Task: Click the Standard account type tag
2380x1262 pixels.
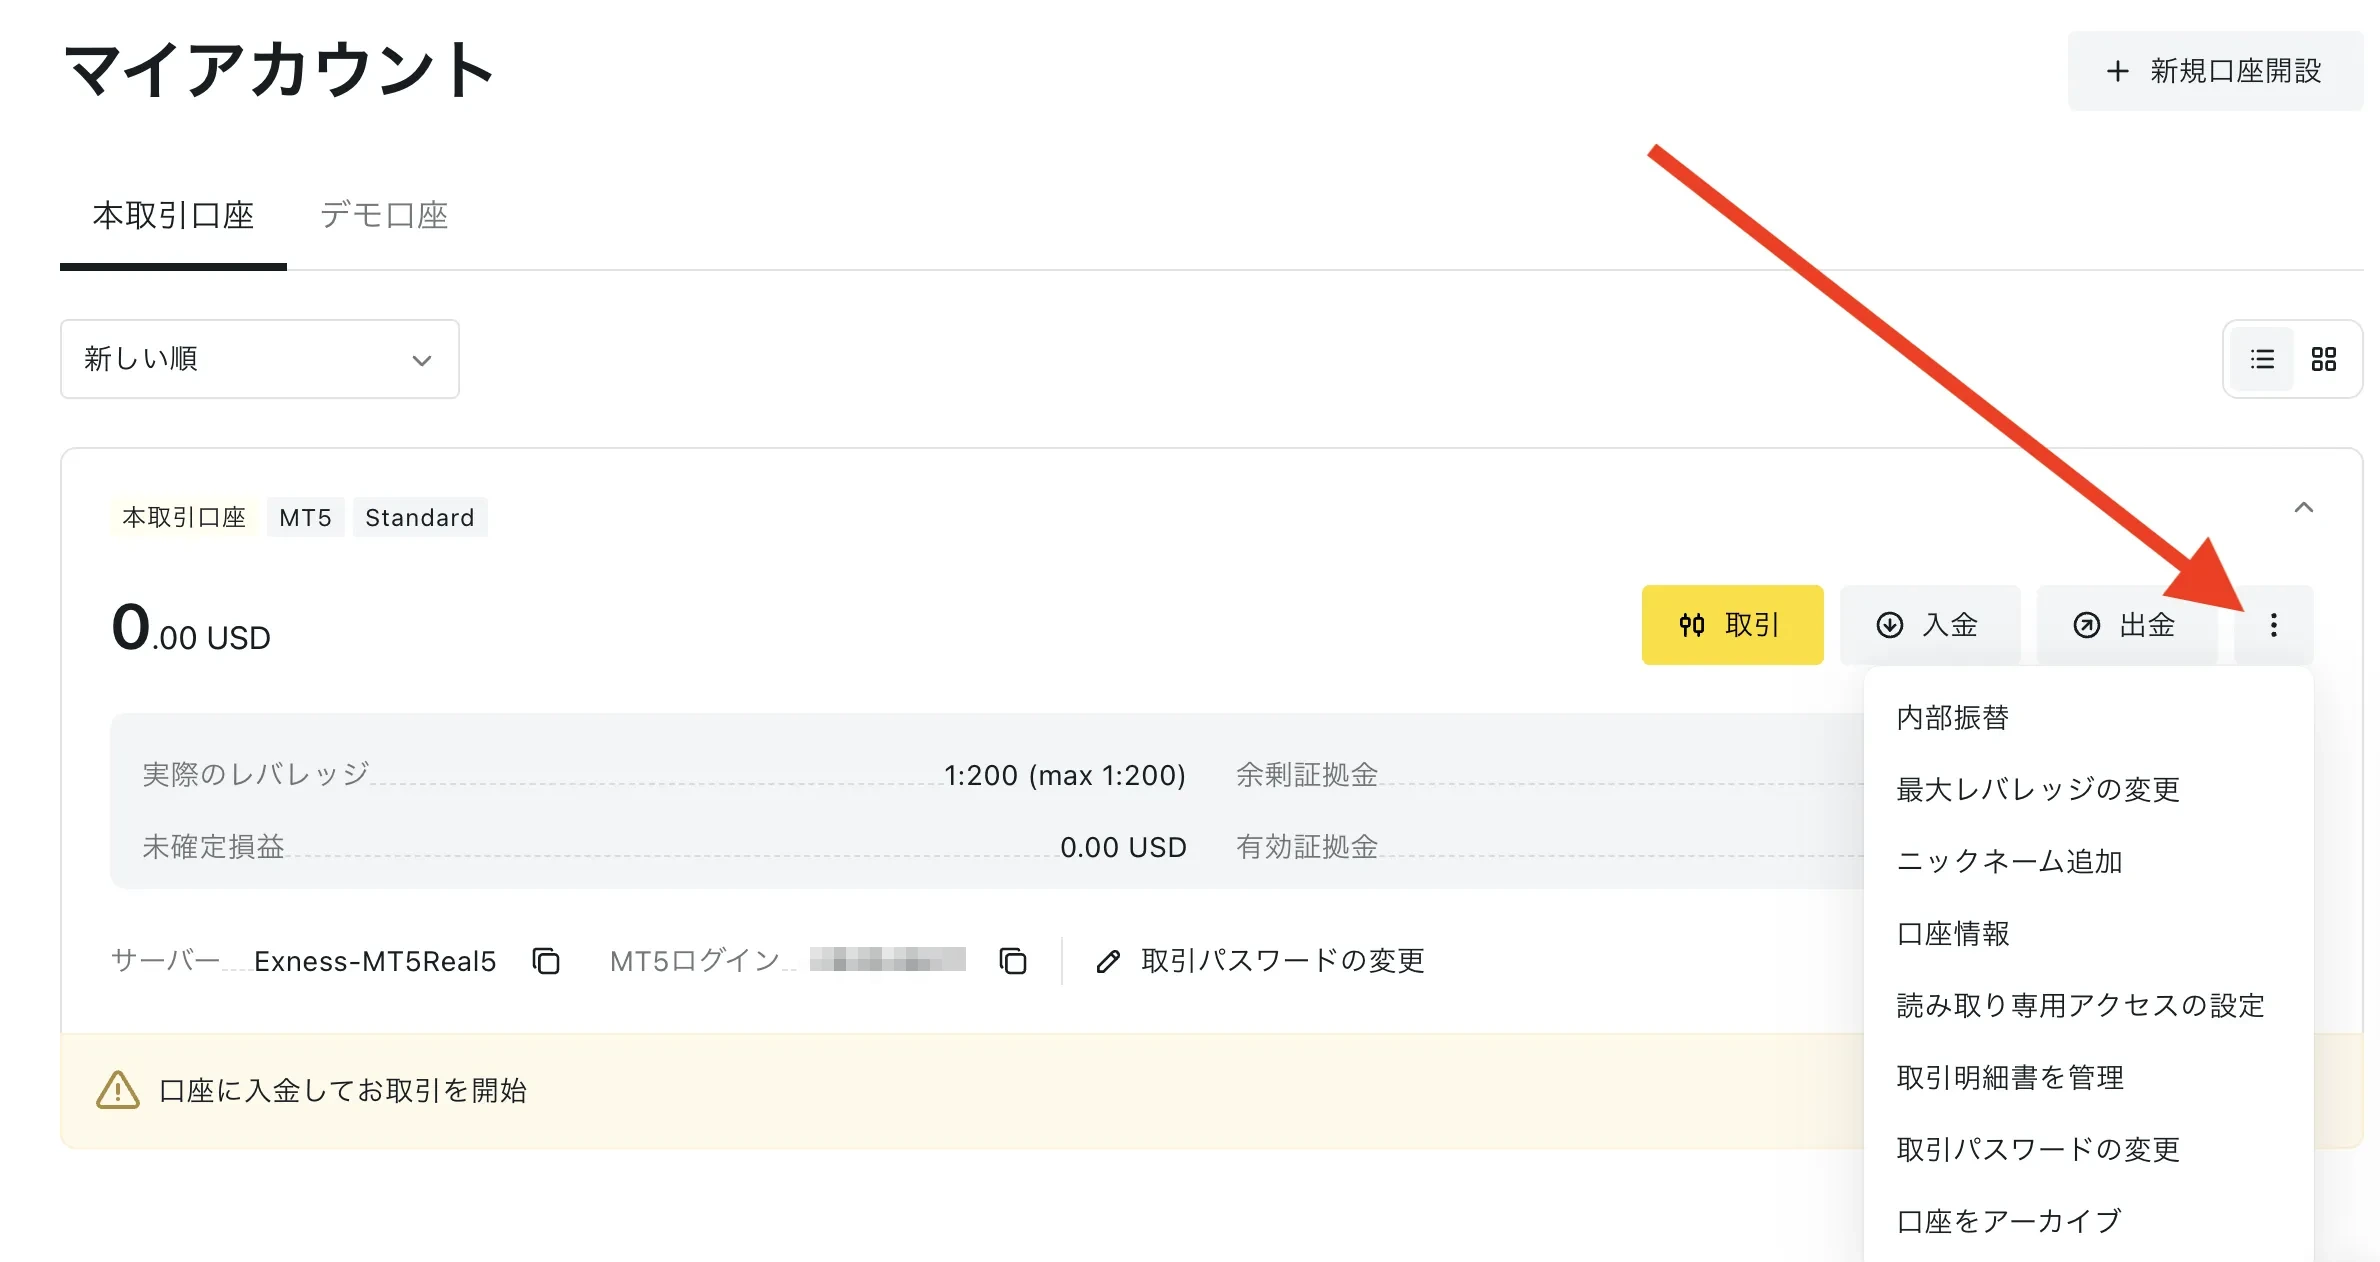Action: click(x=420, y=518)
